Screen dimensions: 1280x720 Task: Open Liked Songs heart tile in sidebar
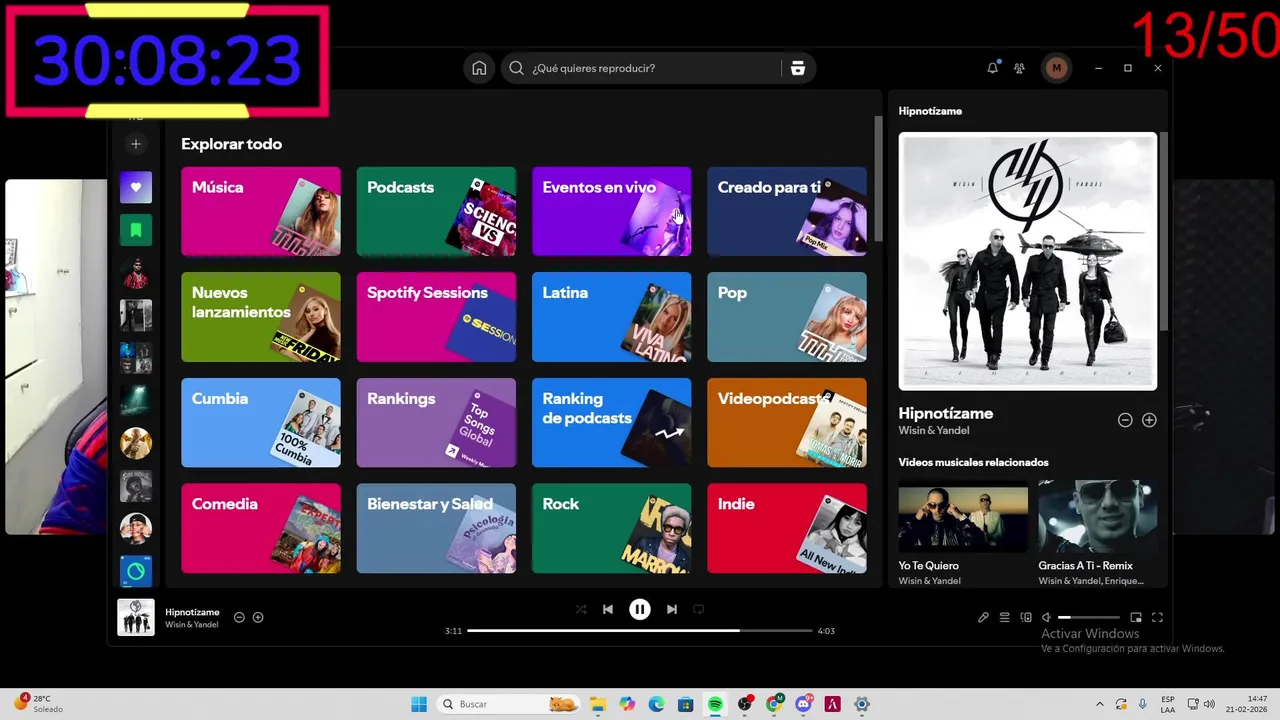click(136, 187)
